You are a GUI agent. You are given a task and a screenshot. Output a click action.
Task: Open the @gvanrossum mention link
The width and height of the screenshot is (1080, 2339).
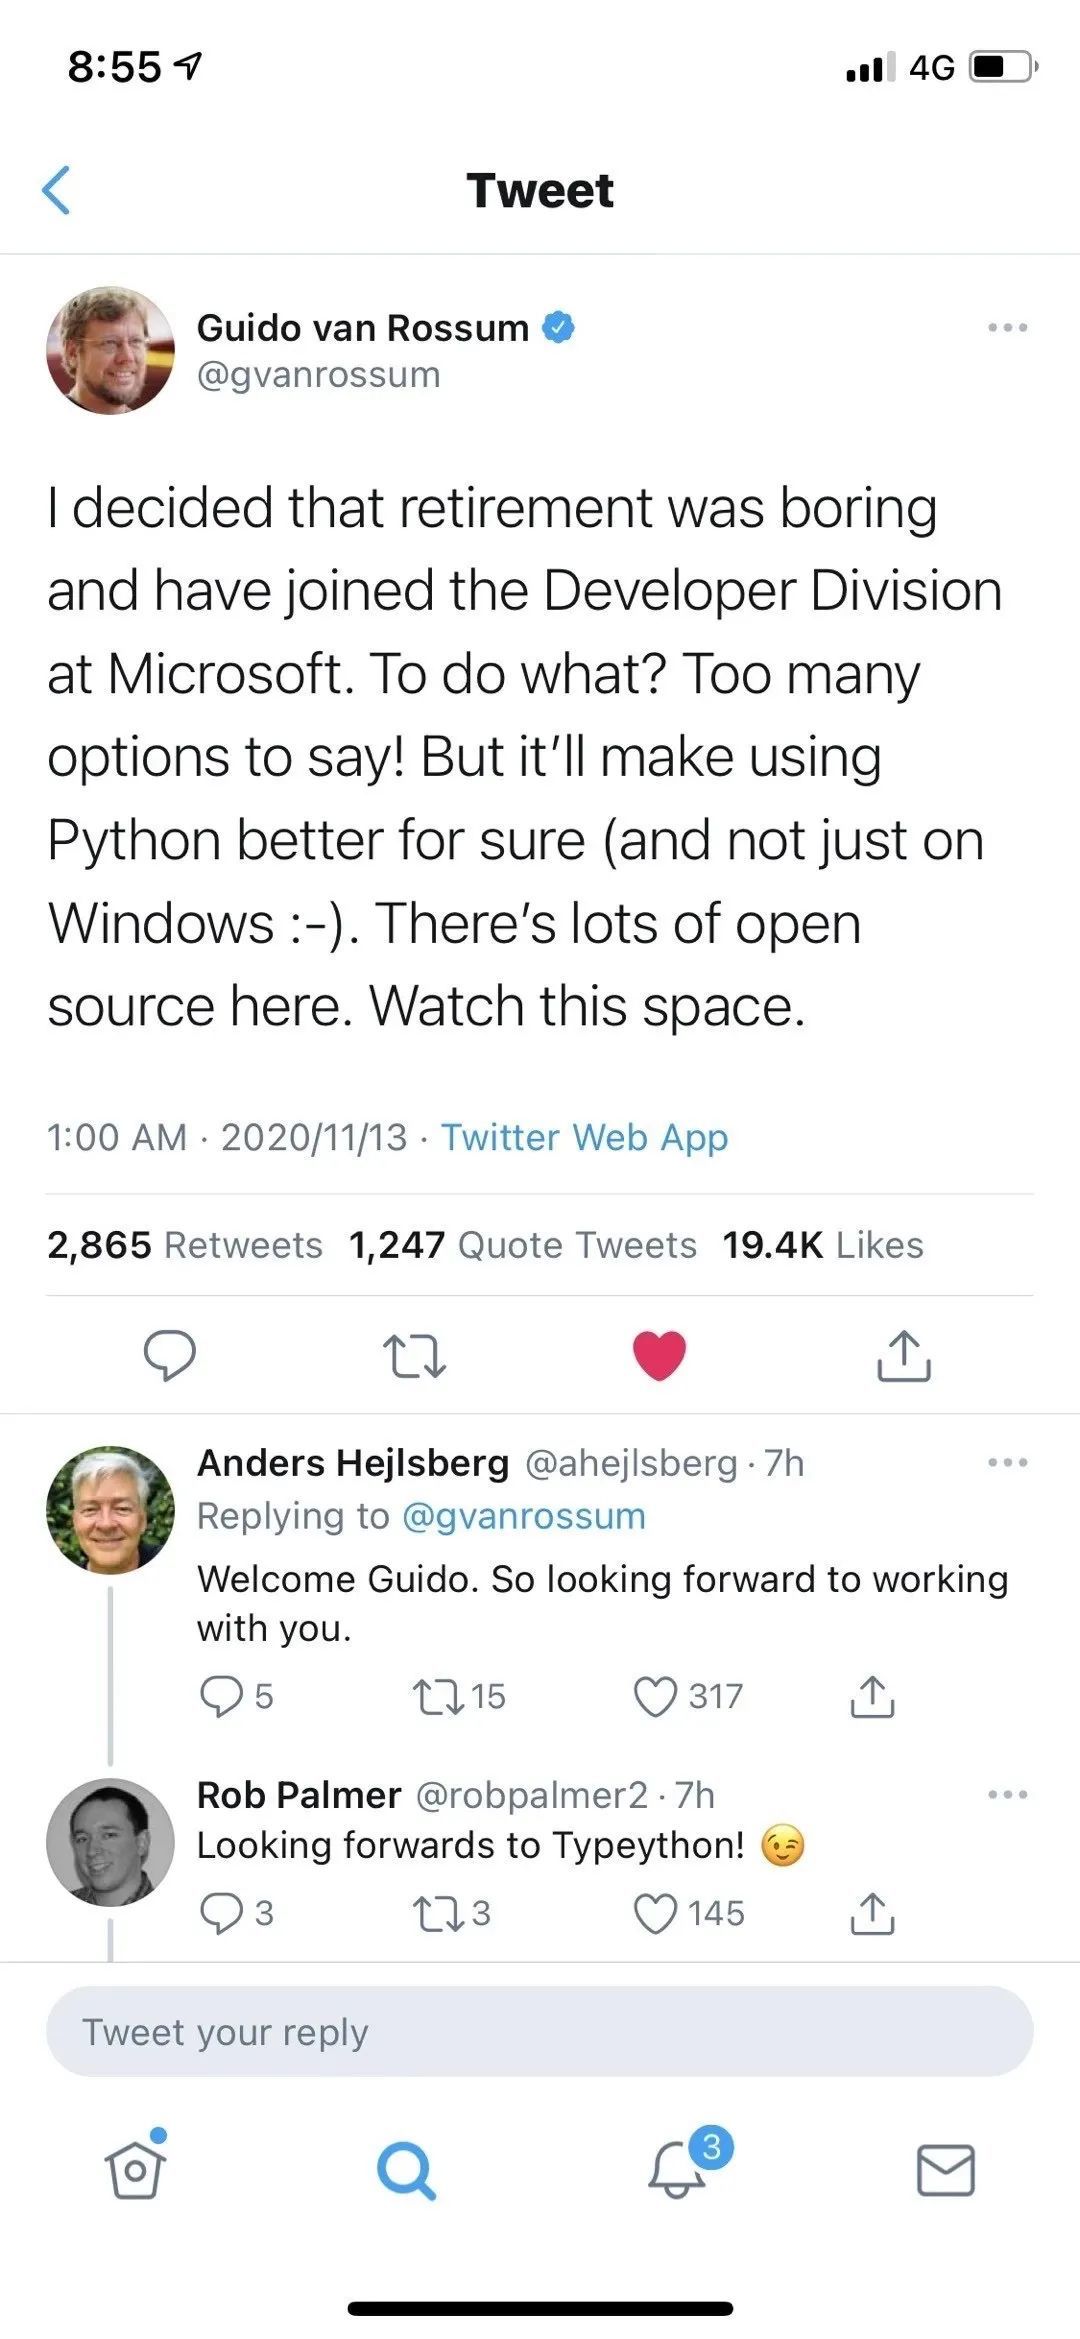[x=523, y=1516]
